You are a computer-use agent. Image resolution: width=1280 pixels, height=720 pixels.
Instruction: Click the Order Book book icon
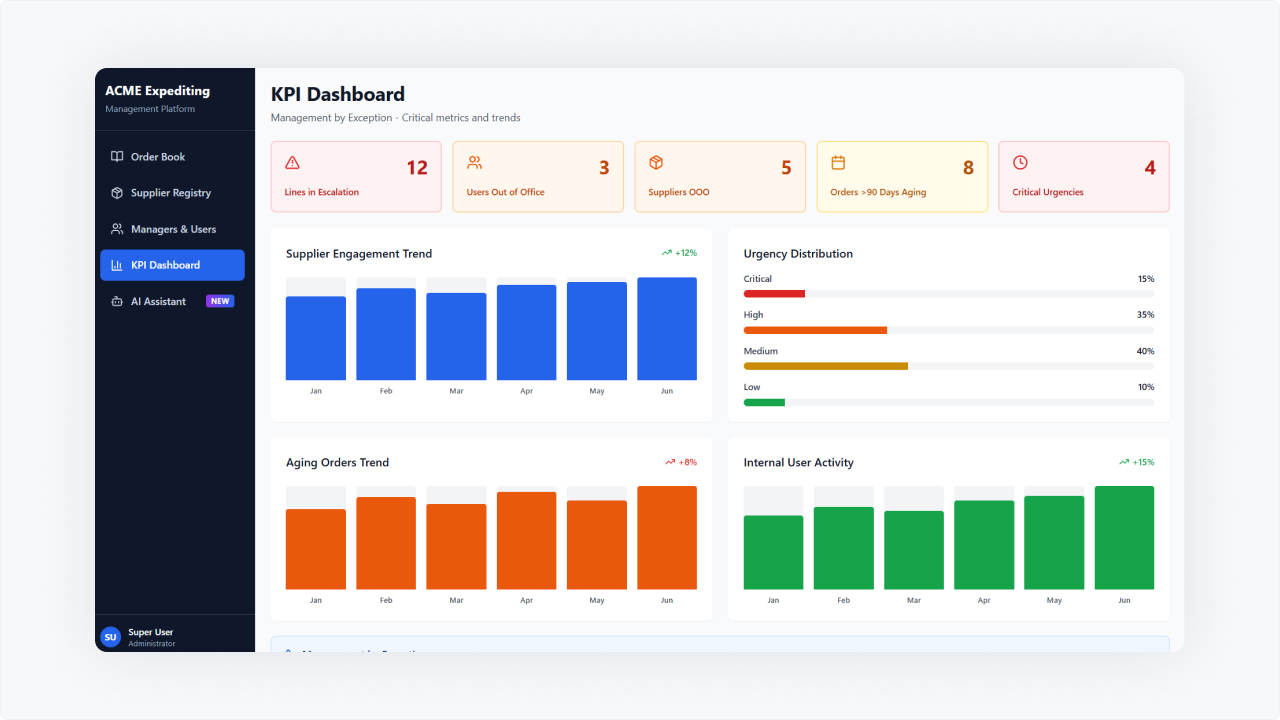(x=117, y=157)
